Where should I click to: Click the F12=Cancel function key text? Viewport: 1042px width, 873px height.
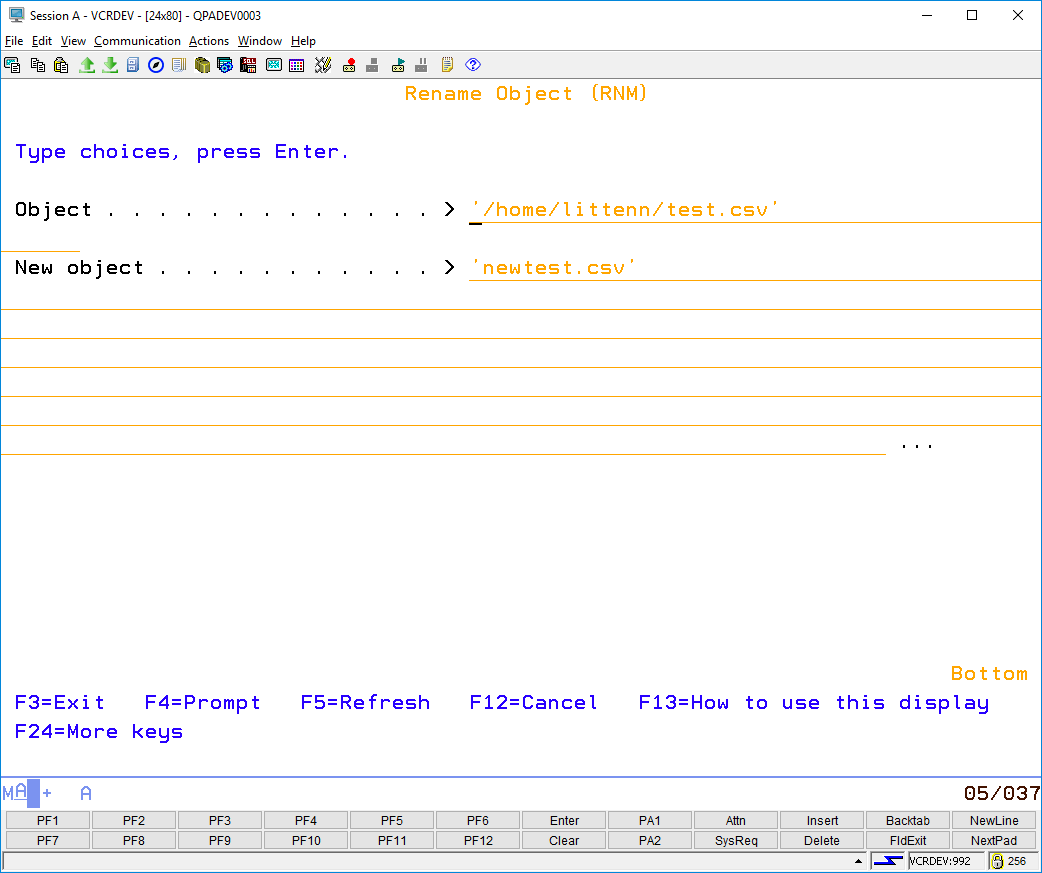pyautogui.click(x=534, y=703)
